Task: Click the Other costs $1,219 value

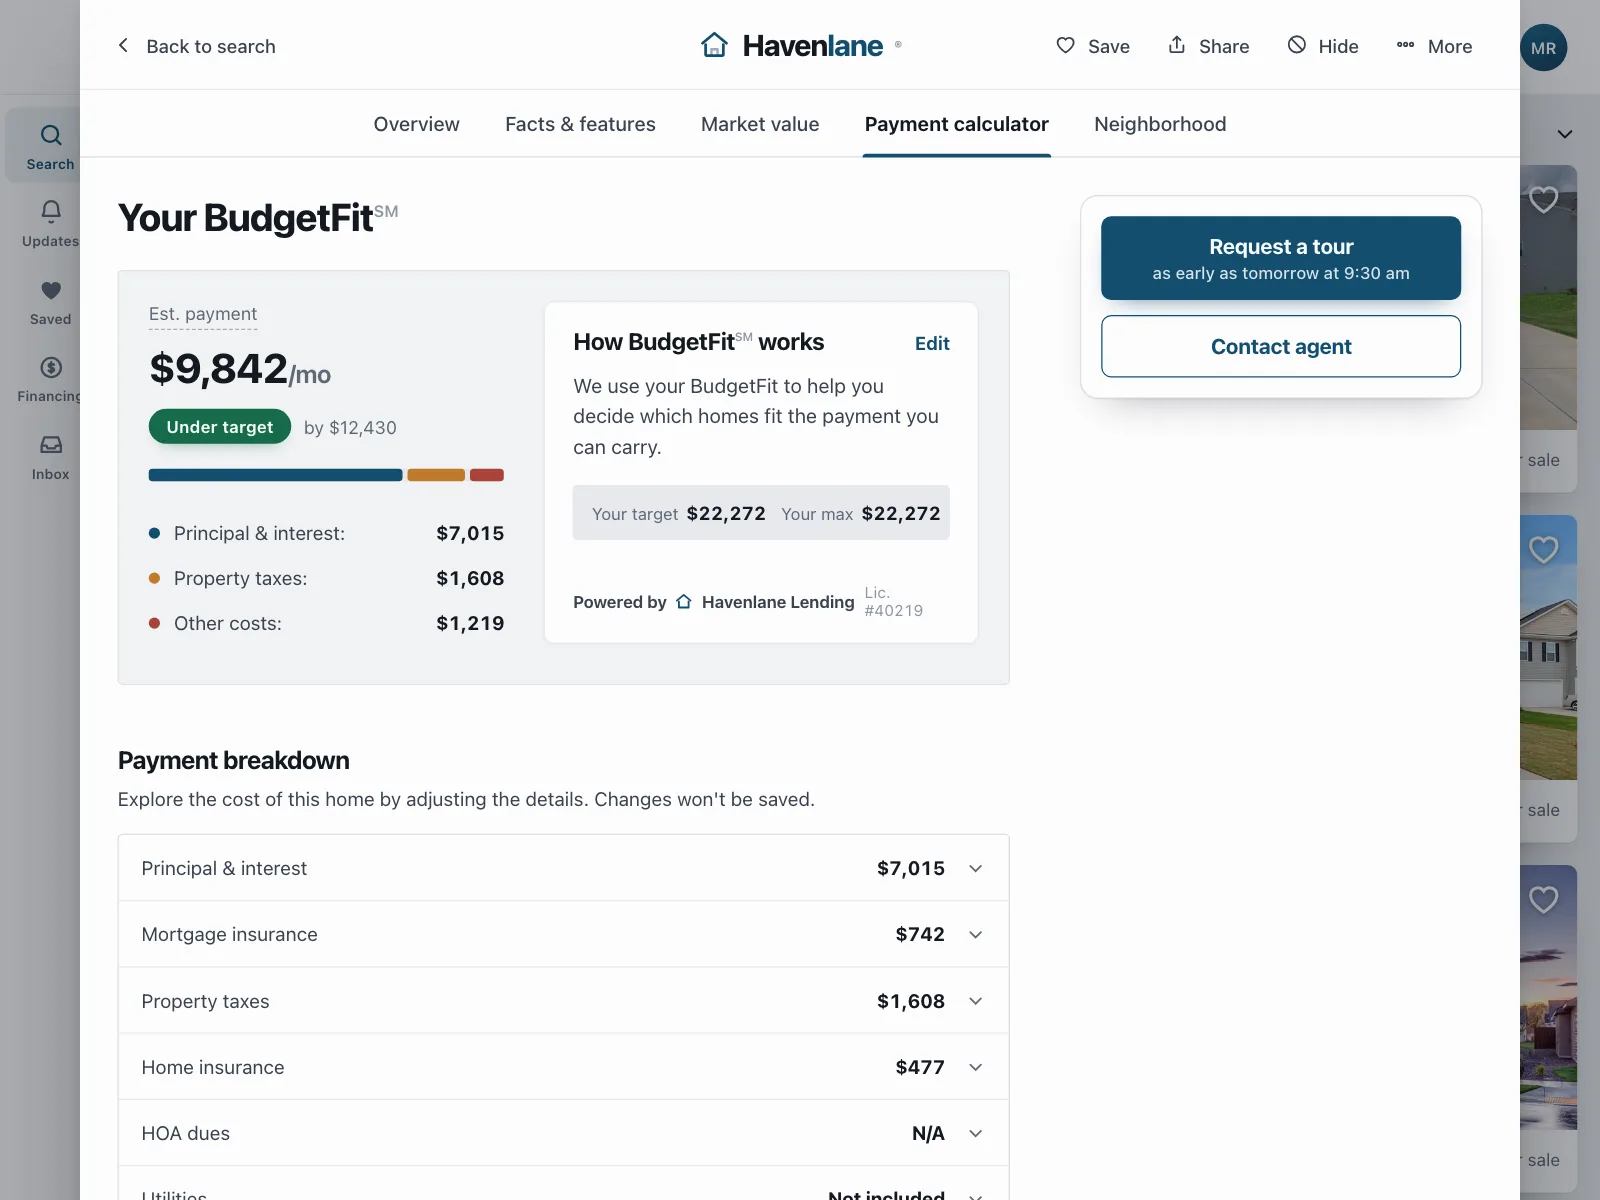Action: coord(470,623)
